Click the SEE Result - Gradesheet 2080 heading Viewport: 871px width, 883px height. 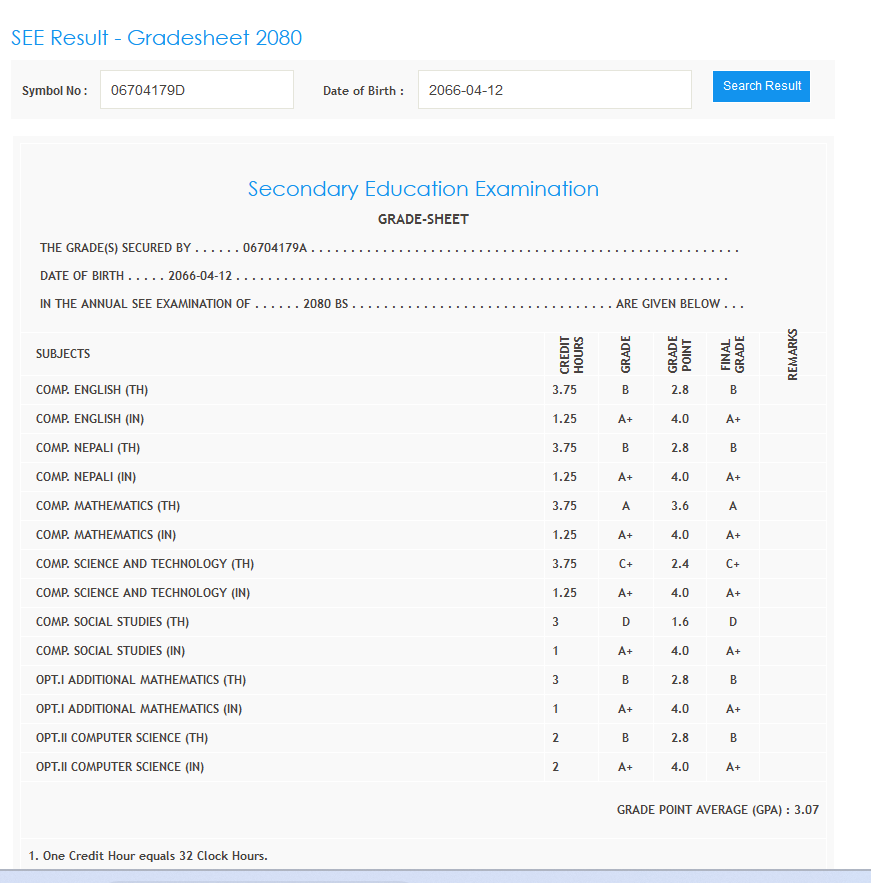click(156, 38)
